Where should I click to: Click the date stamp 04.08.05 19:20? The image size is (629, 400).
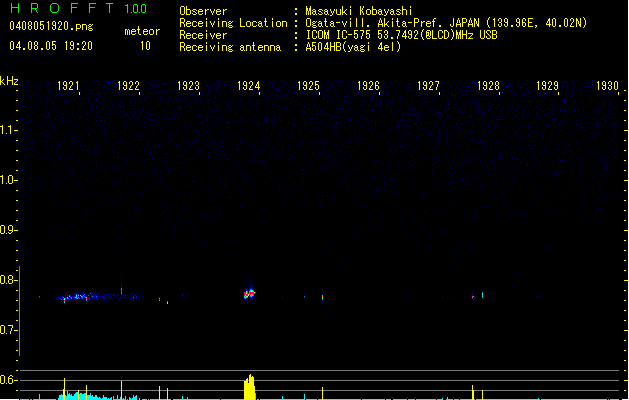(51, 46)
